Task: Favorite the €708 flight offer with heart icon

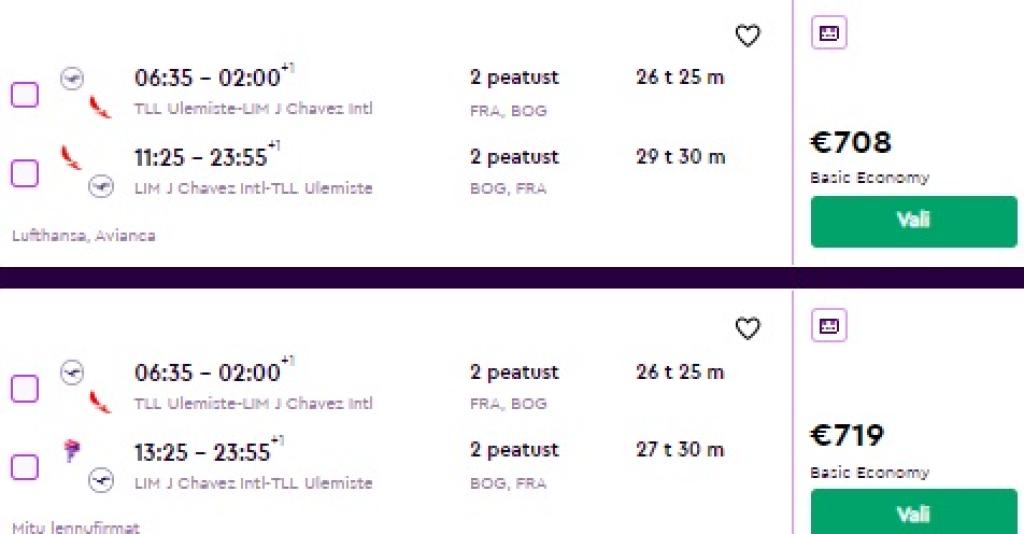Action: point(748,36)
